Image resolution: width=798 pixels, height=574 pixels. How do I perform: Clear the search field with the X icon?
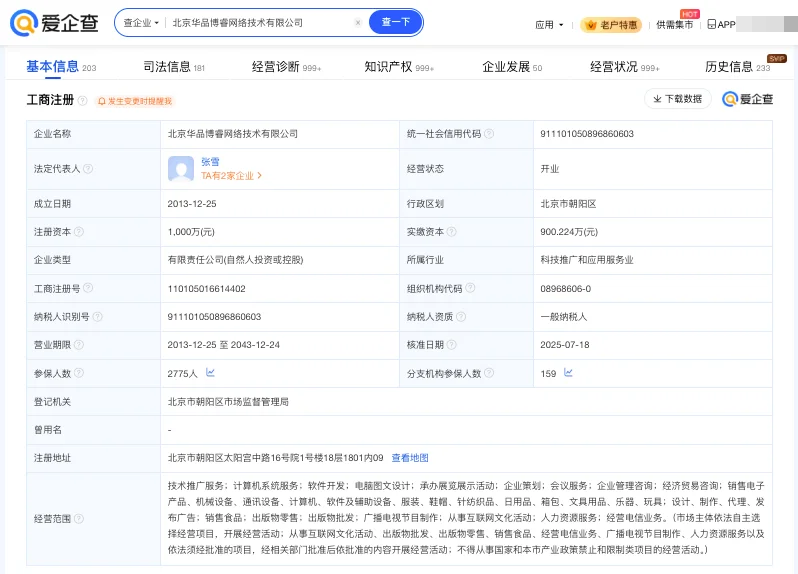pos(358,23)
